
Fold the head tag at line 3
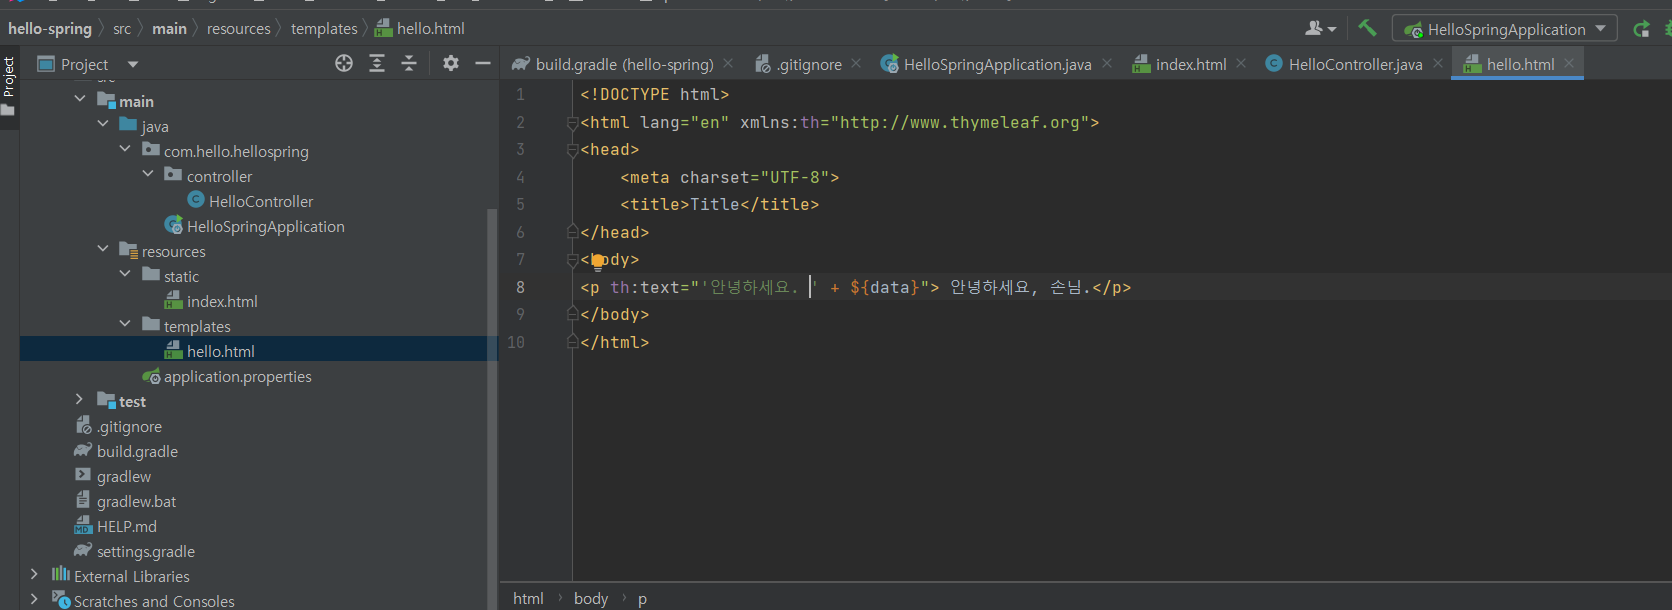pyautogui.click(x=572, y=150)
